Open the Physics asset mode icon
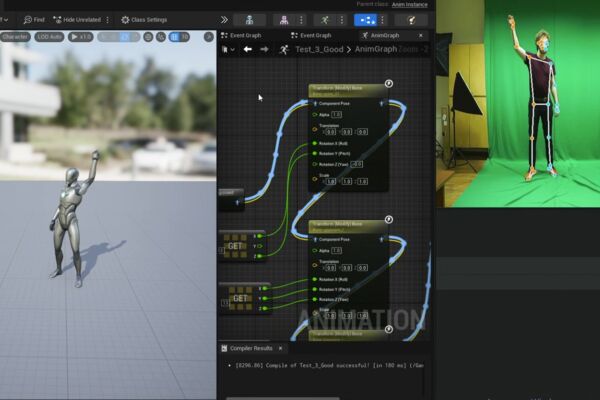 pos(411,20)
